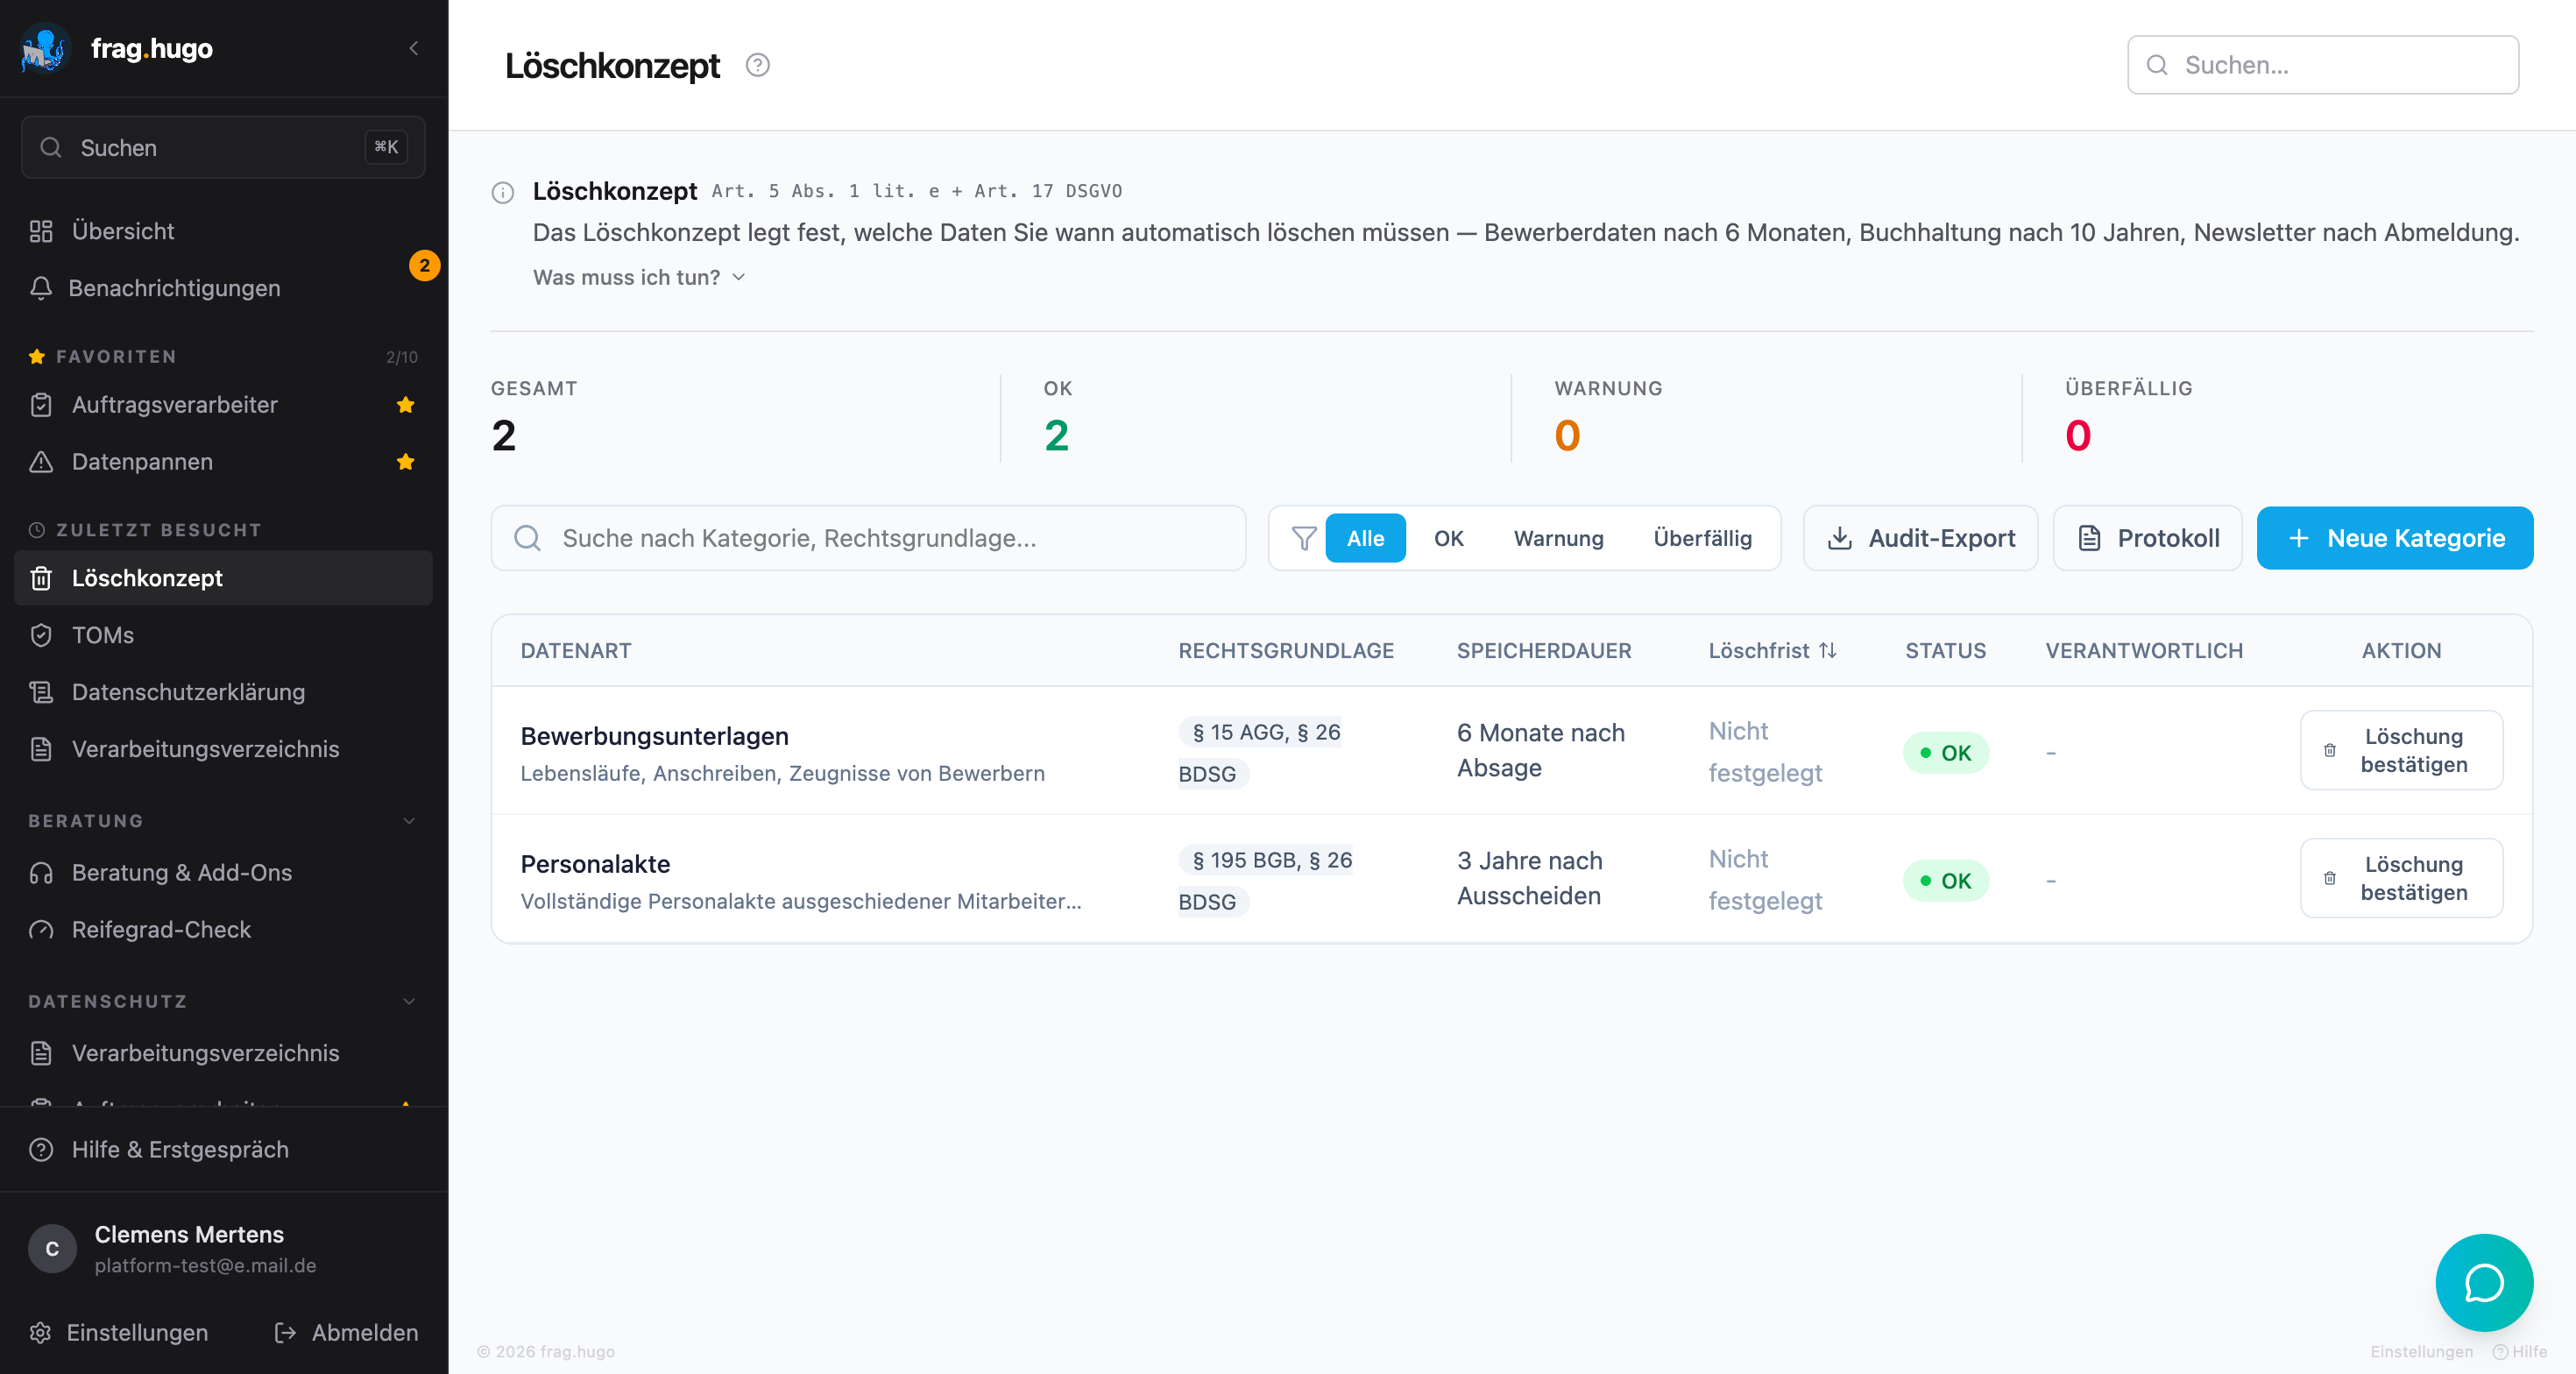Screen dimensions: 2576x1374
Task: Click the info icon next to the Löschkonzept description
Action: [x=503, y=192]
